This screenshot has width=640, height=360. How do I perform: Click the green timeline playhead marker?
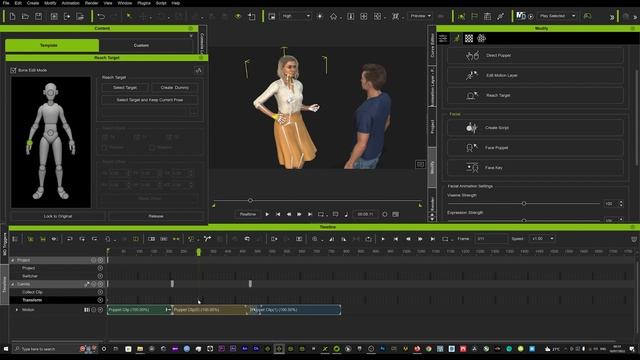point(199,252)
